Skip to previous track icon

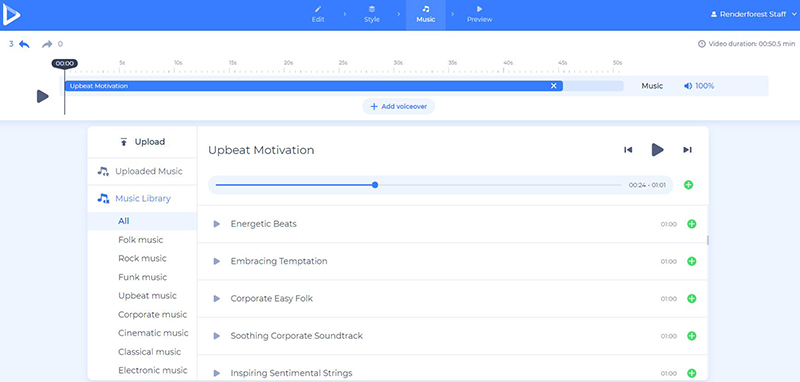click(628, 150)
